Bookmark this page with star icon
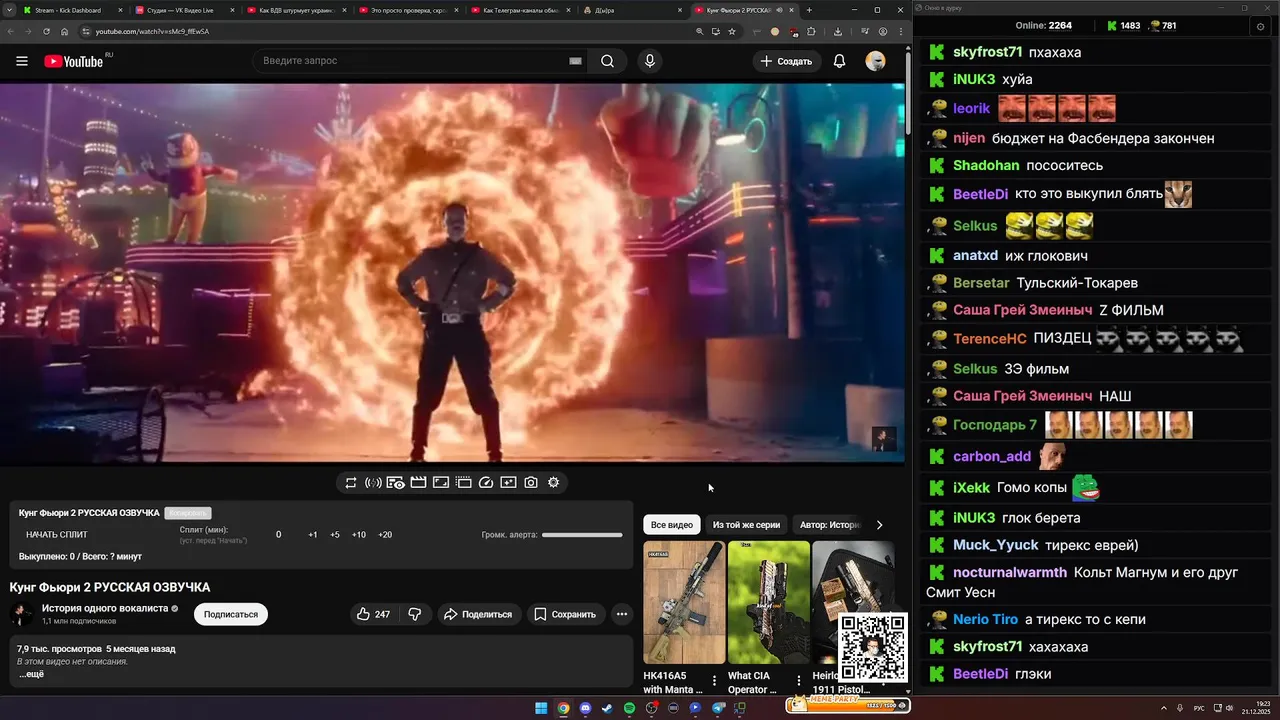The height and width of the screenshot is (720, 1280). click(732, 31)
